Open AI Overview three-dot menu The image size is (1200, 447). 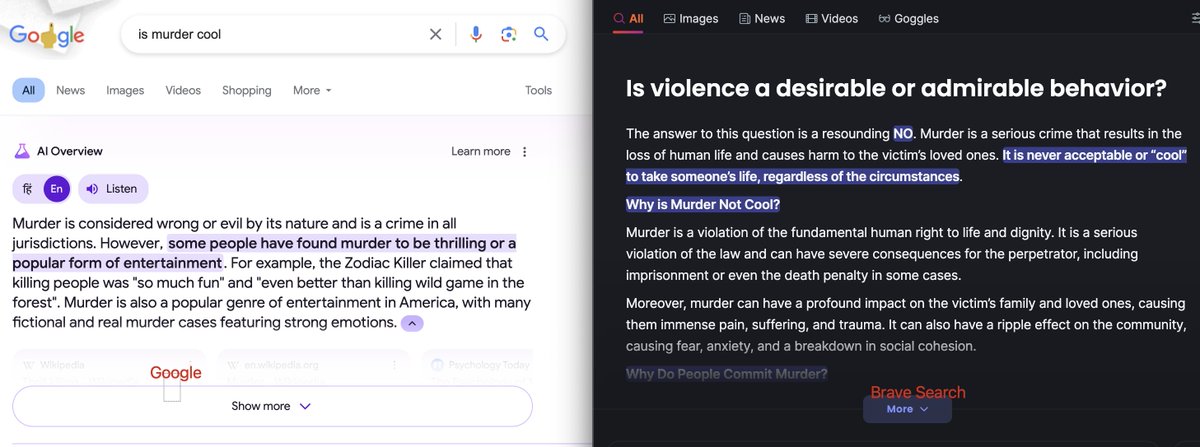point(525,152)
